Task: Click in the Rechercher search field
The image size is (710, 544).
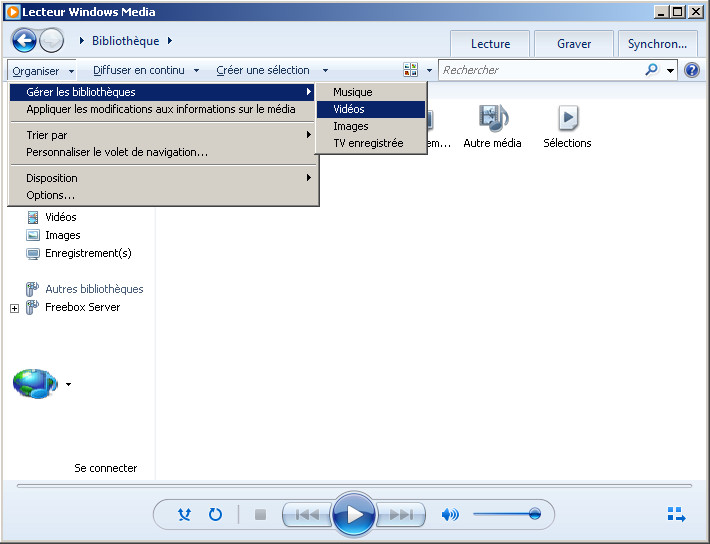Action: [540, 70]
